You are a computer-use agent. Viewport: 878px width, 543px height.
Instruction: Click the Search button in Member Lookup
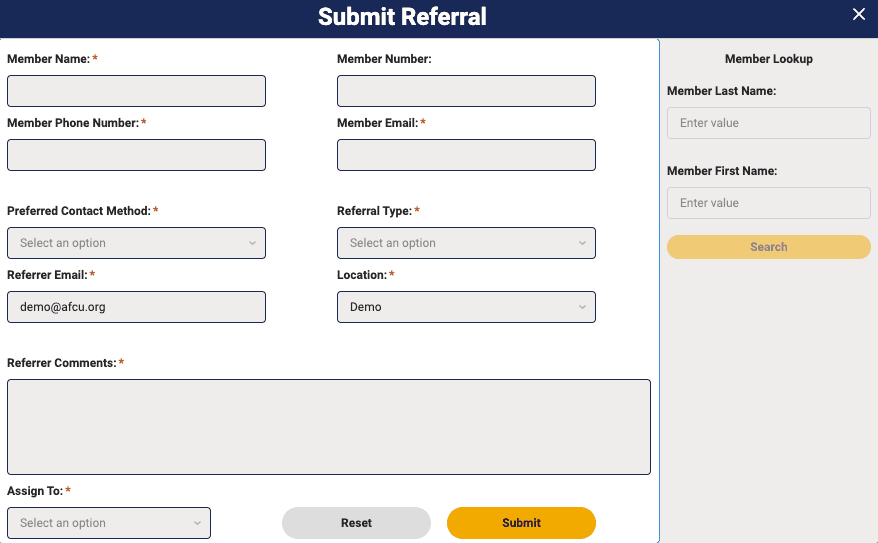click(x=768, y=247)
